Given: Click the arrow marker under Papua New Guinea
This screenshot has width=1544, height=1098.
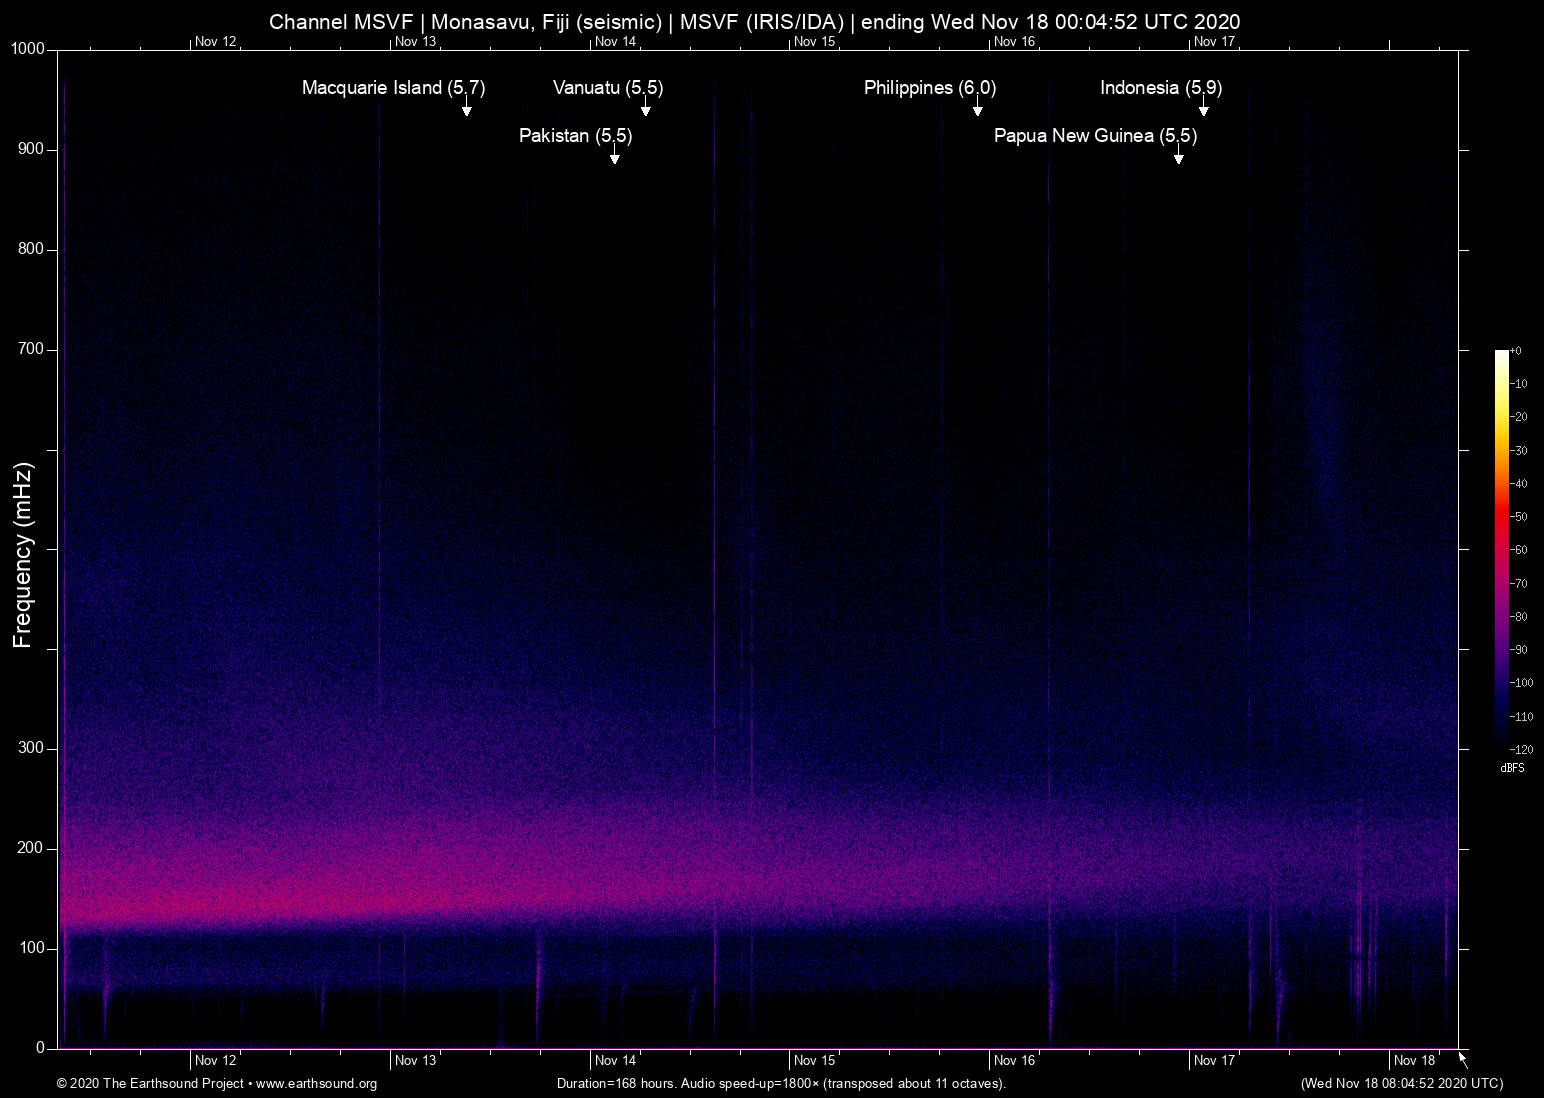Looking at the screenshot, I should click(x=1179, y=155).
